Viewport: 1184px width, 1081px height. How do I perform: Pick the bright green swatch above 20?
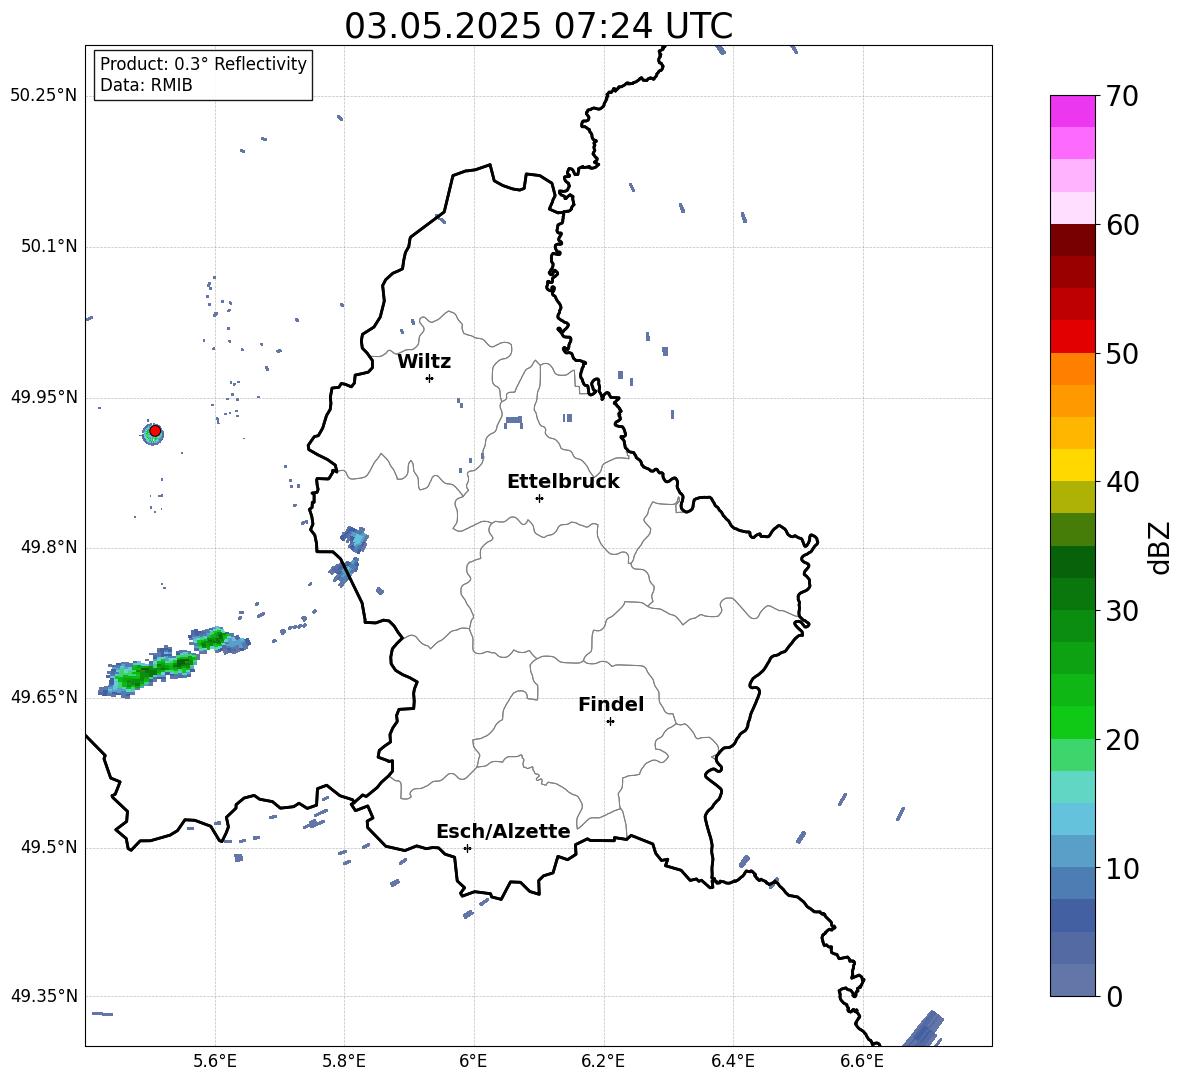tap(1072, 722)
